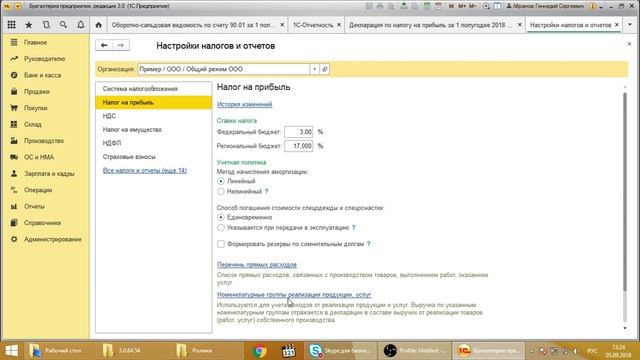The height and width of the screenshot is (360, 640).
Task: Open Зарплата и кадры sidebar section
Action: [x=49, y=173]
